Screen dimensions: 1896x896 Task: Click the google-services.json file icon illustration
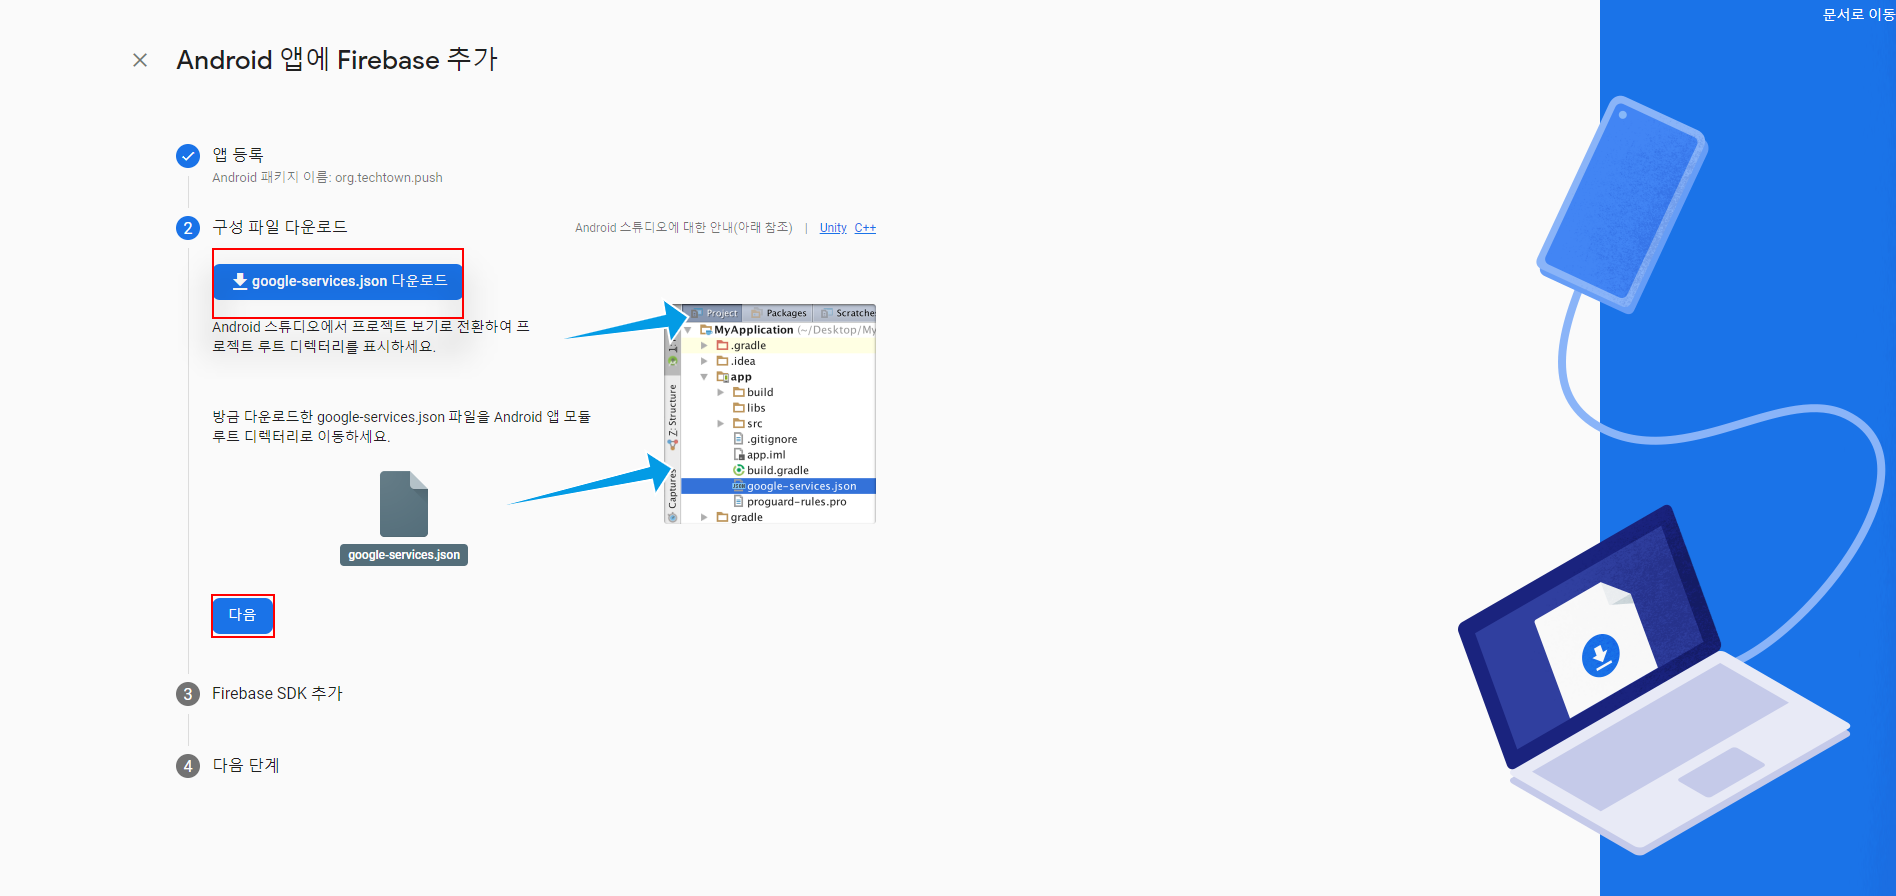click(404, 504)
